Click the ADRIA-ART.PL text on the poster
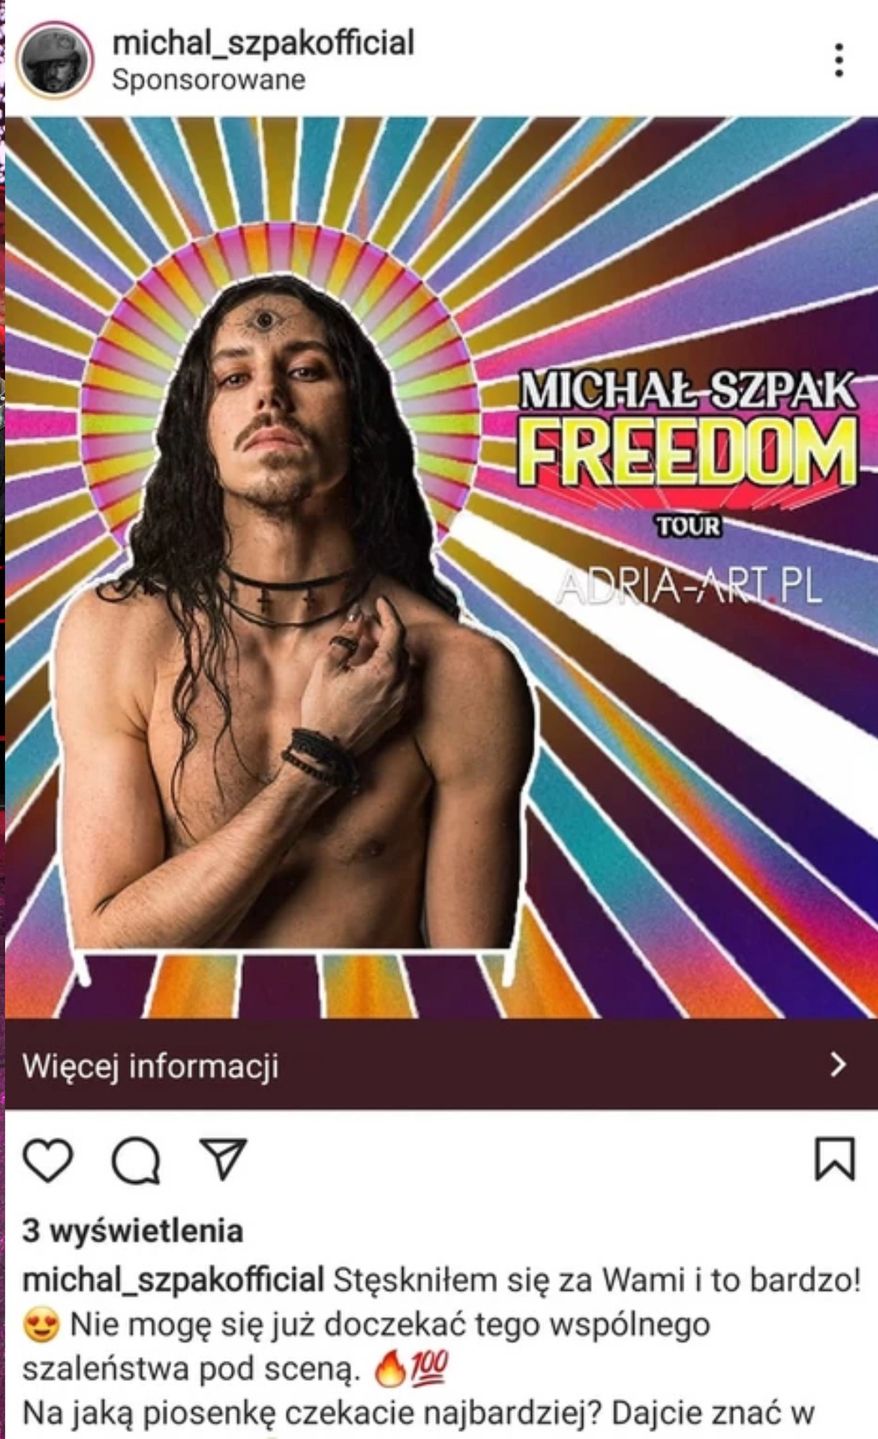This screenshot has width=878, height=1439. pos(689,586)
